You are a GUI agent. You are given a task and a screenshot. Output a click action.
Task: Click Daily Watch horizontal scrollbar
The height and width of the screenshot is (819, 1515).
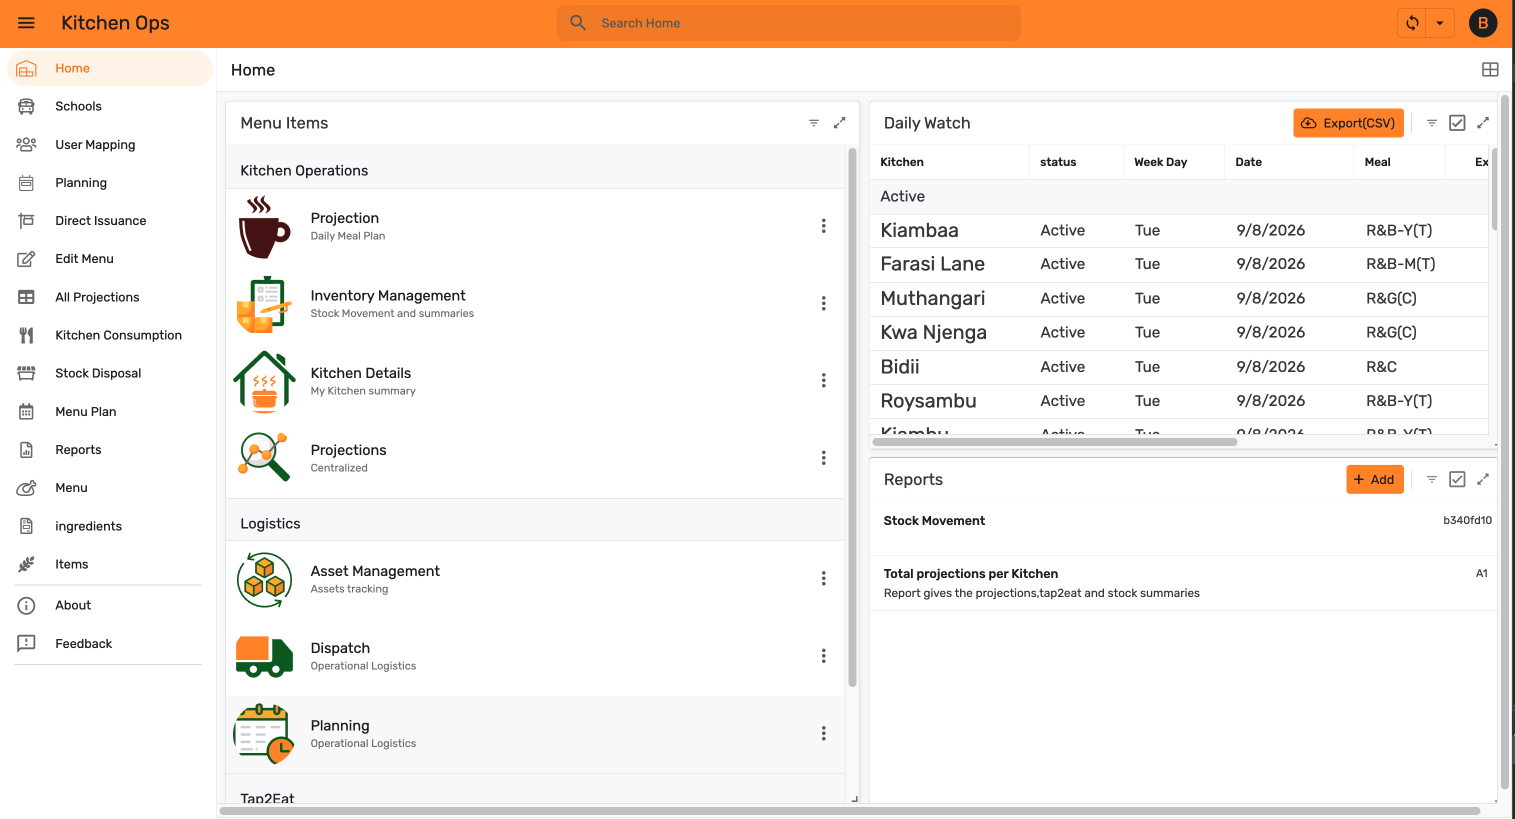(x=1055, y=441)
